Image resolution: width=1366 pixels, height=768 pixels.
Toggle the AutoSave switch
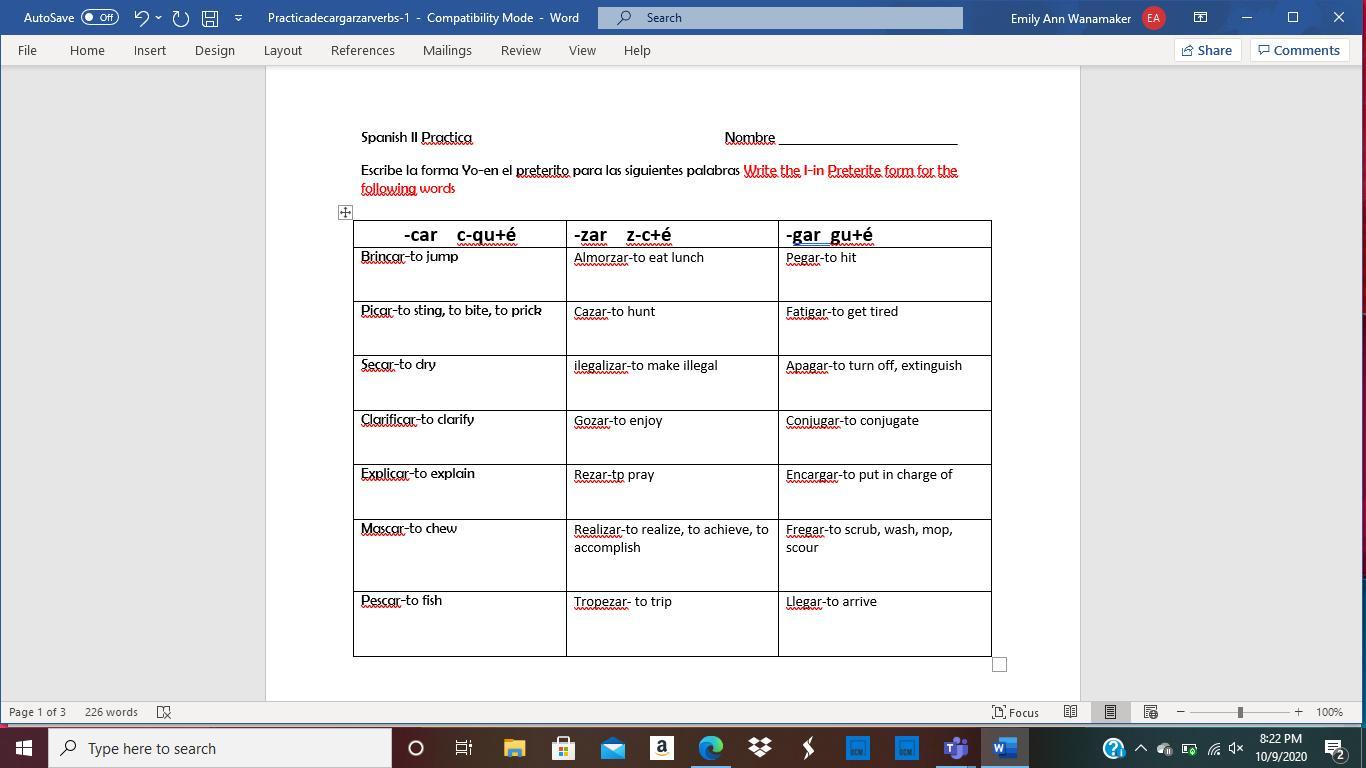click(100, 18)
